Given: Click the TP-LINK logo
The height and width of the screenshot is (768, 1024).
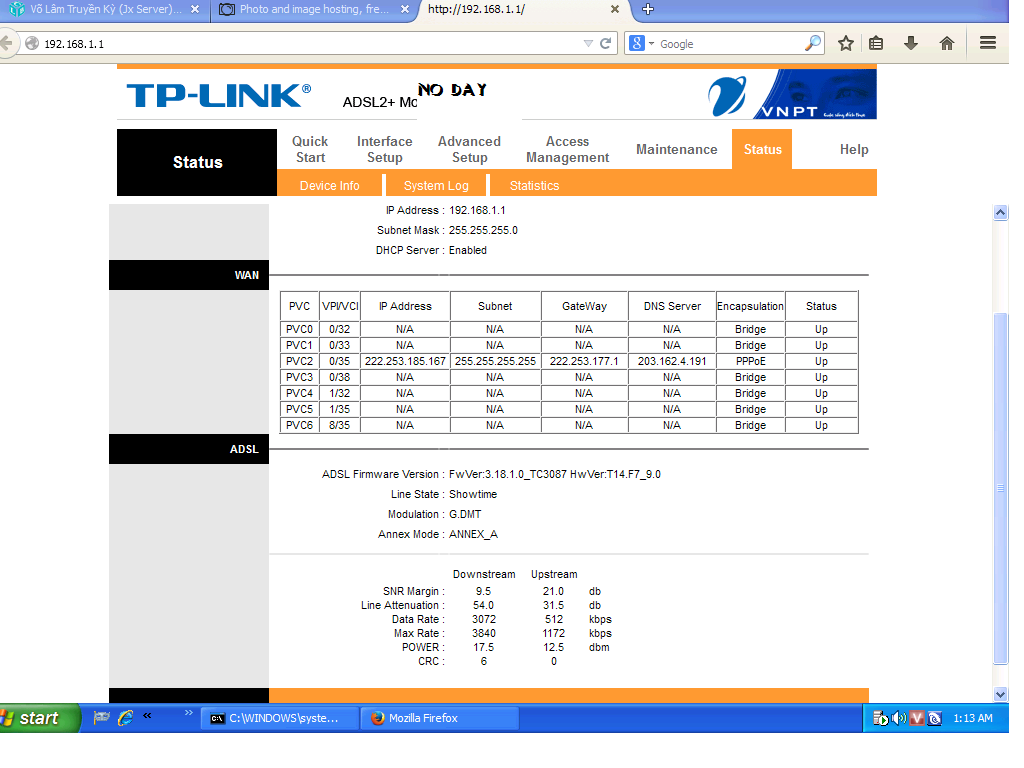Looking at the screenshot, I should click(219, 95).
